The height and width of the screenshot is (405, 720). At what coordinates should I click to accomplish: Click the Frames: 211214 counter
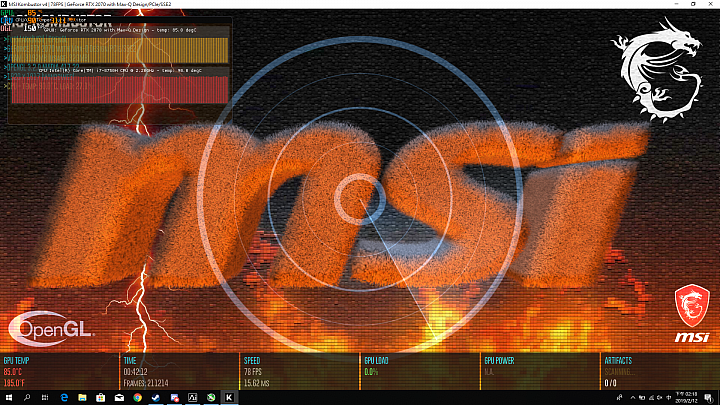(146, 383)
